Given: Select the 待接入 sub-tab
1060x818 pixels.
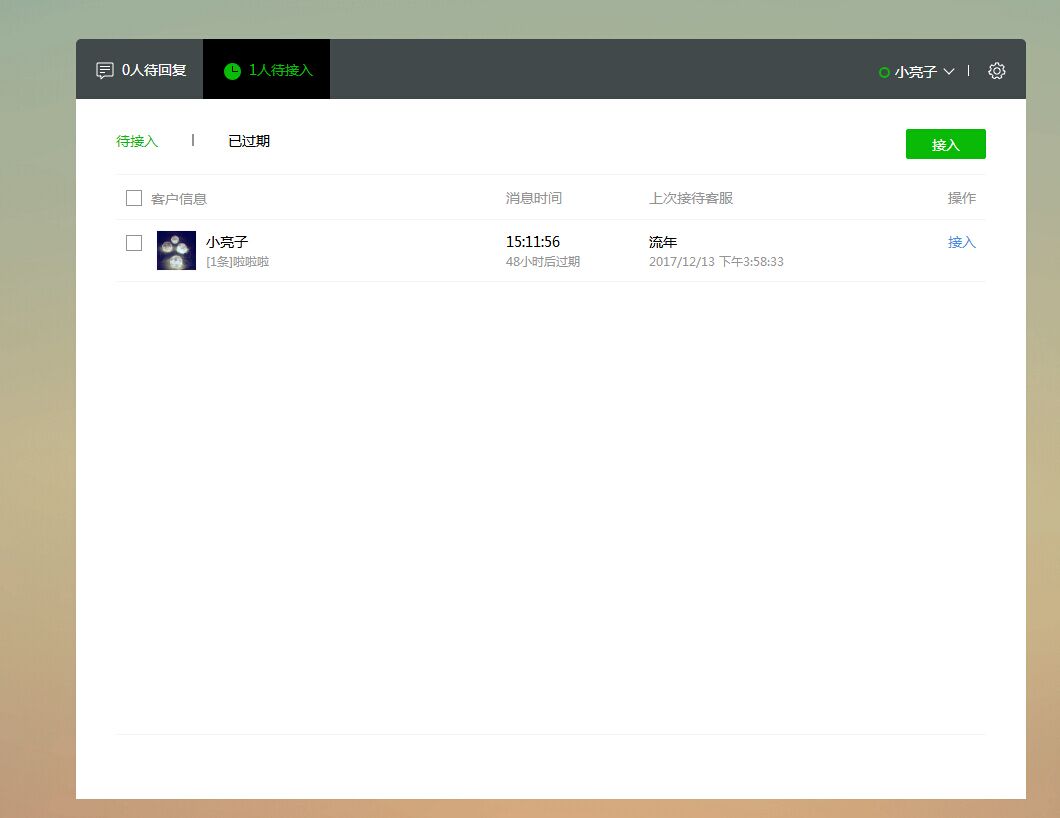Looking at the screenshot, I should 137,141.
